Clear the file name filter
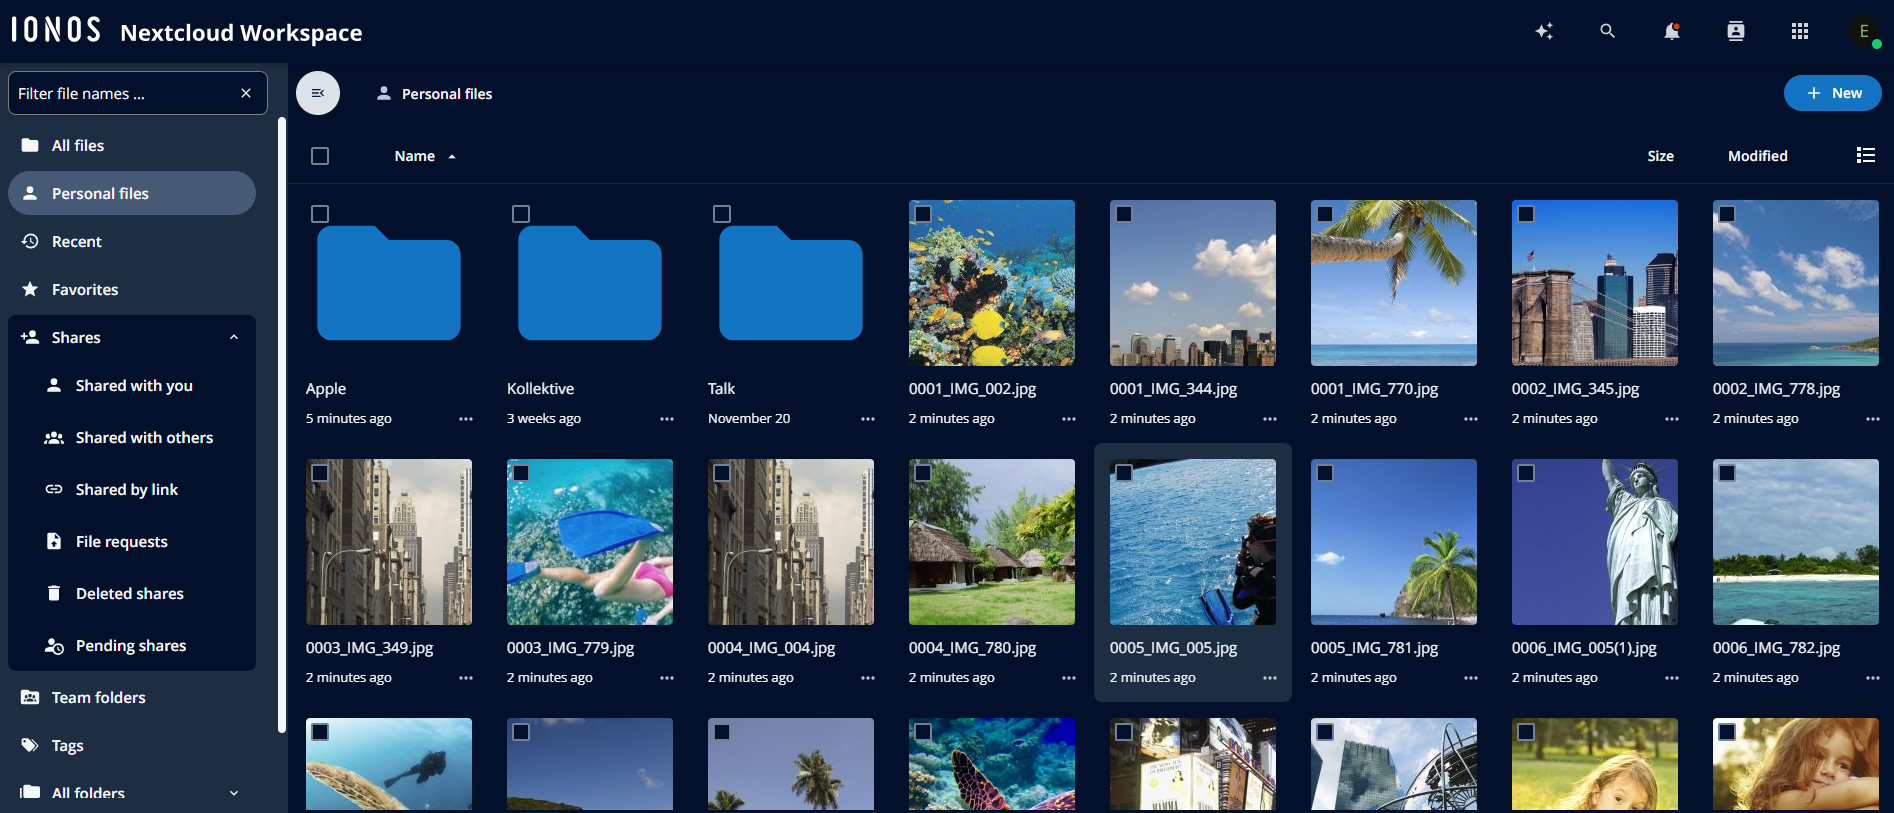 (x=246, y=93)
